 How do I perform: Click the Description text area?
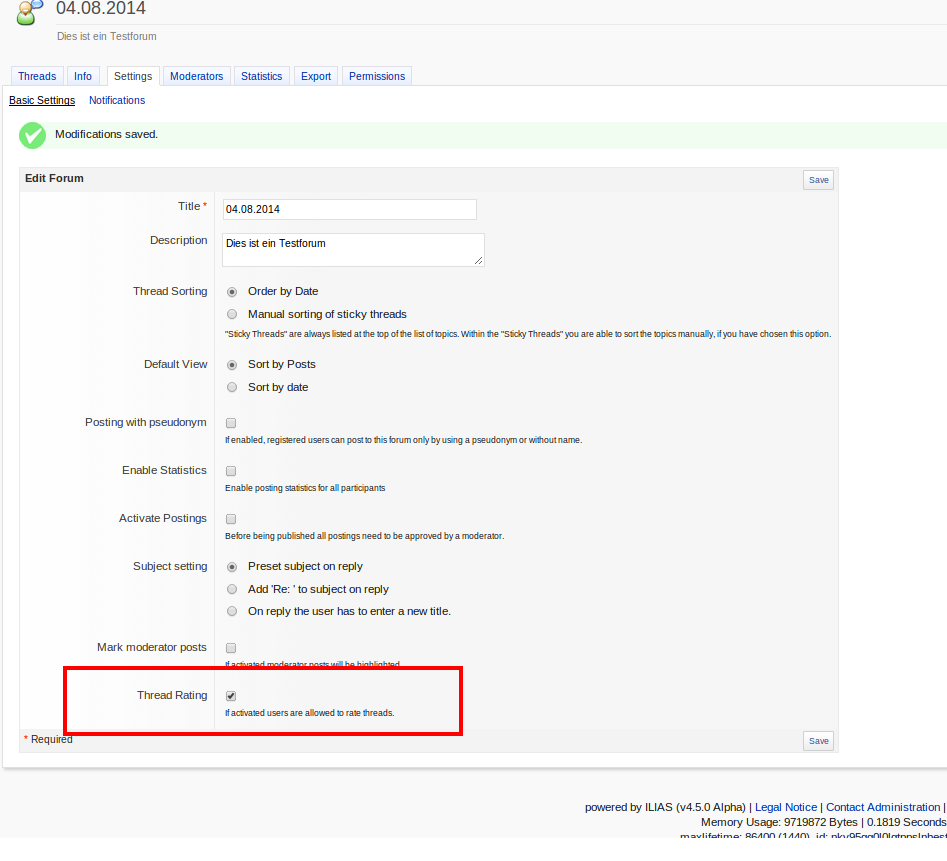point(352,250)
